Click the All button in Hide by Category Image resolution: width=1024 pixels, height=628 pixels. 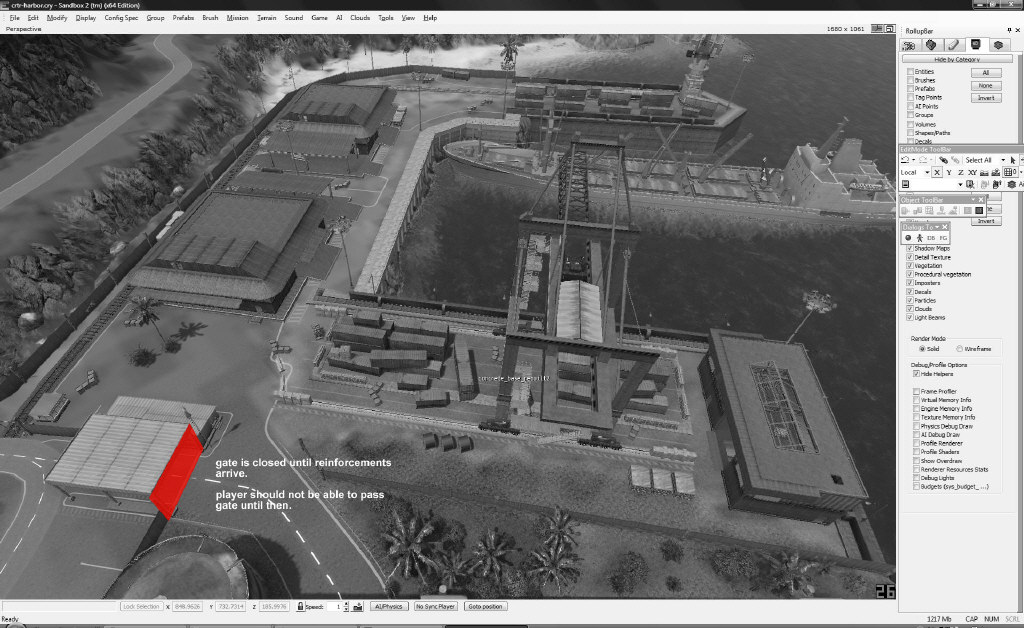[x=985, y=72]
